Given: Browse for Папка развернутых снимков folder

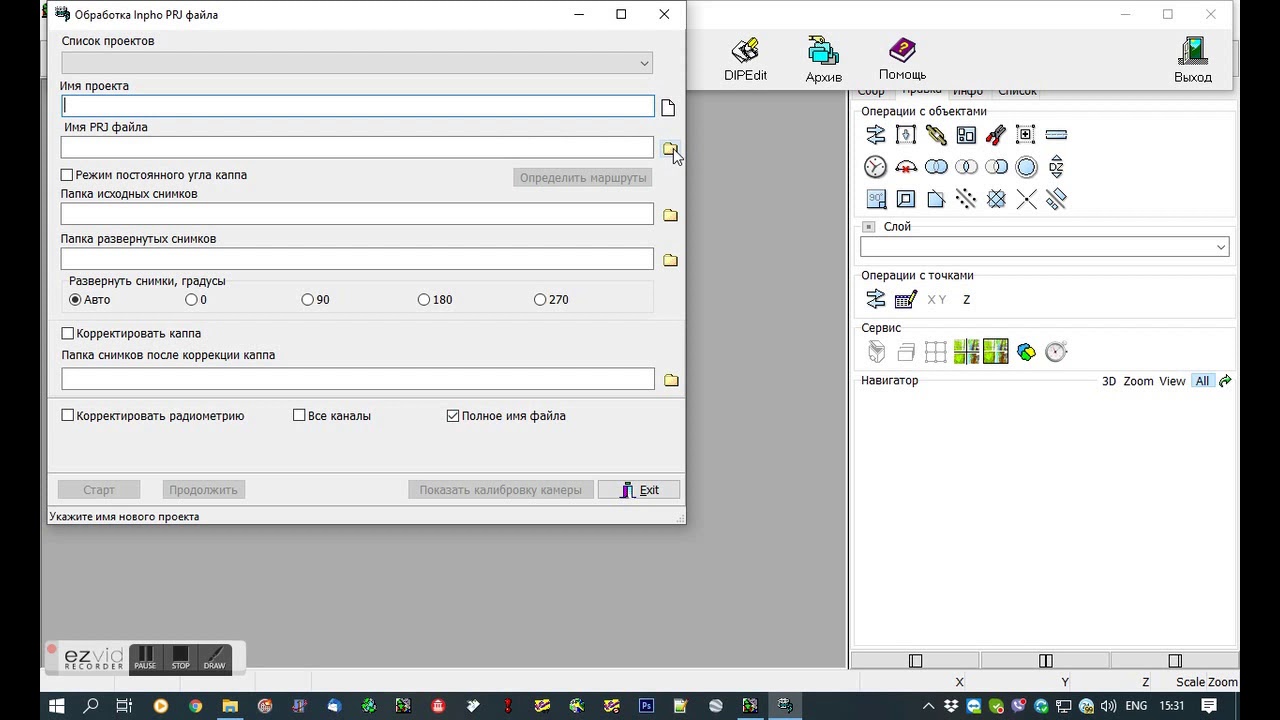Looking at the screenshot, I should pos(670,260).
